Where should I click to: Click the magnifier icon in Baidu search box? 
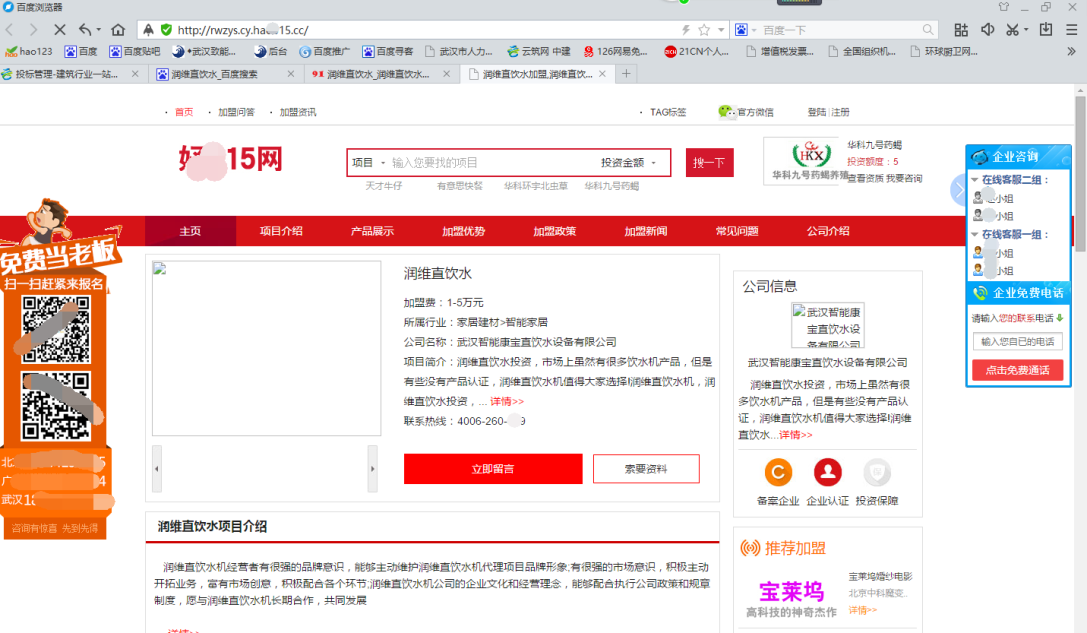(x=928, y=30)
